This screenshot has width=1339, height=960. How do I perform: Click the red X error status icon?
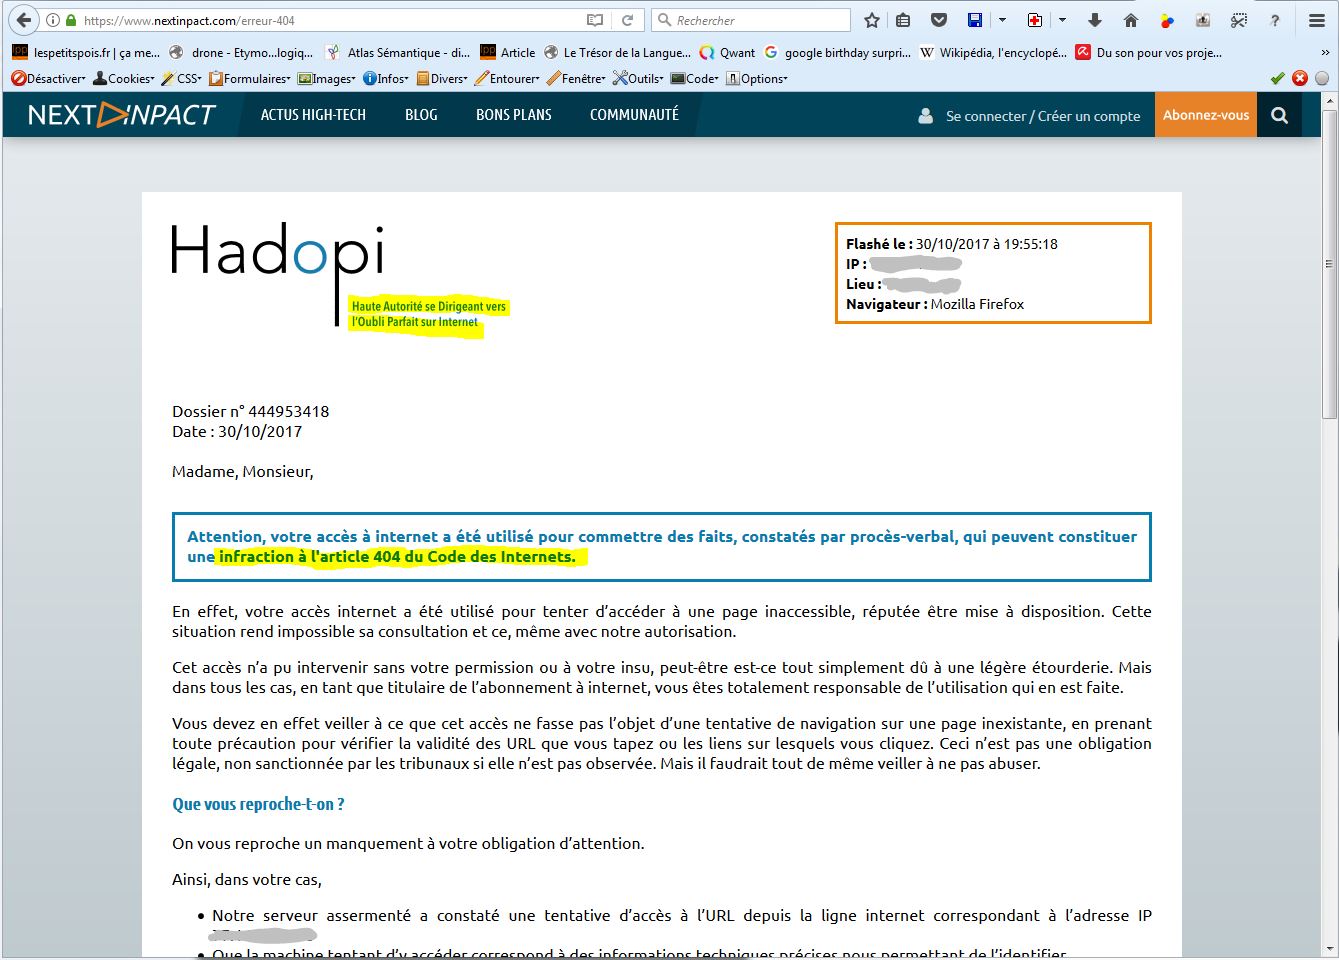1300,78
